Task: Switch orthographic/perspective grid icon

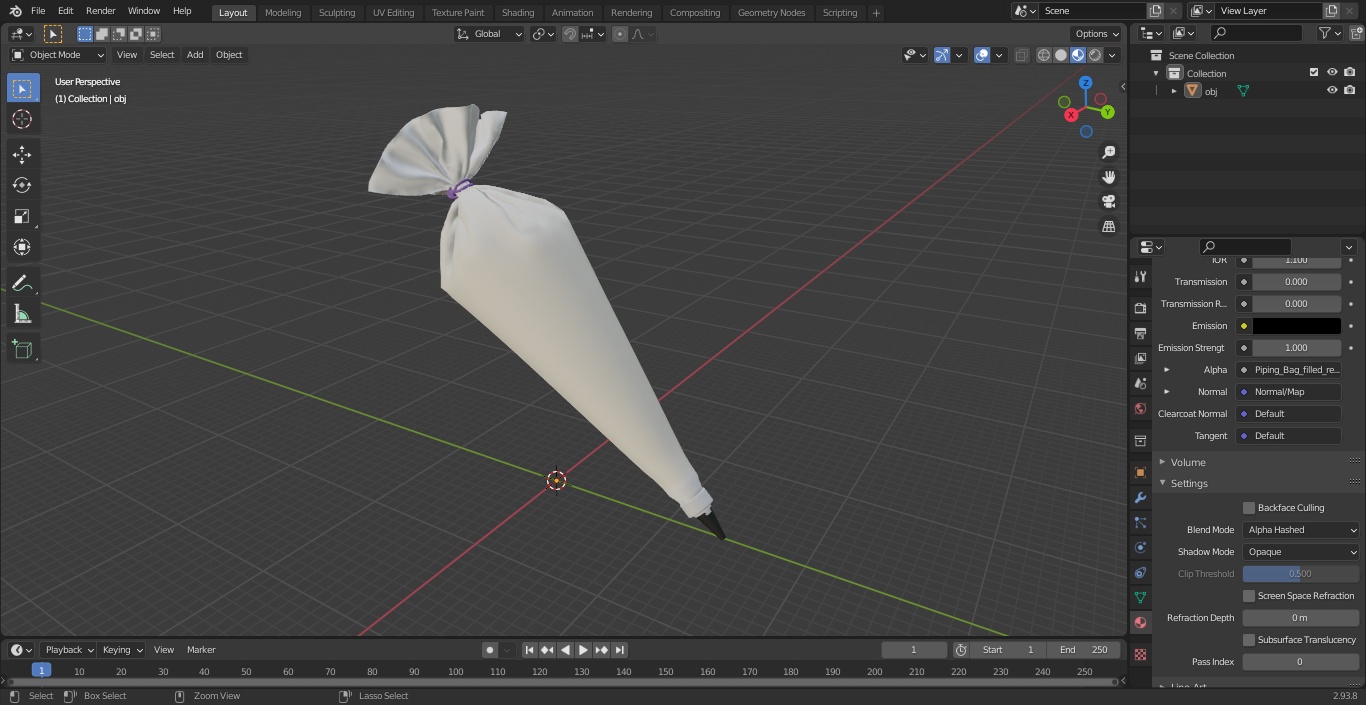Action: [1108, 227]
